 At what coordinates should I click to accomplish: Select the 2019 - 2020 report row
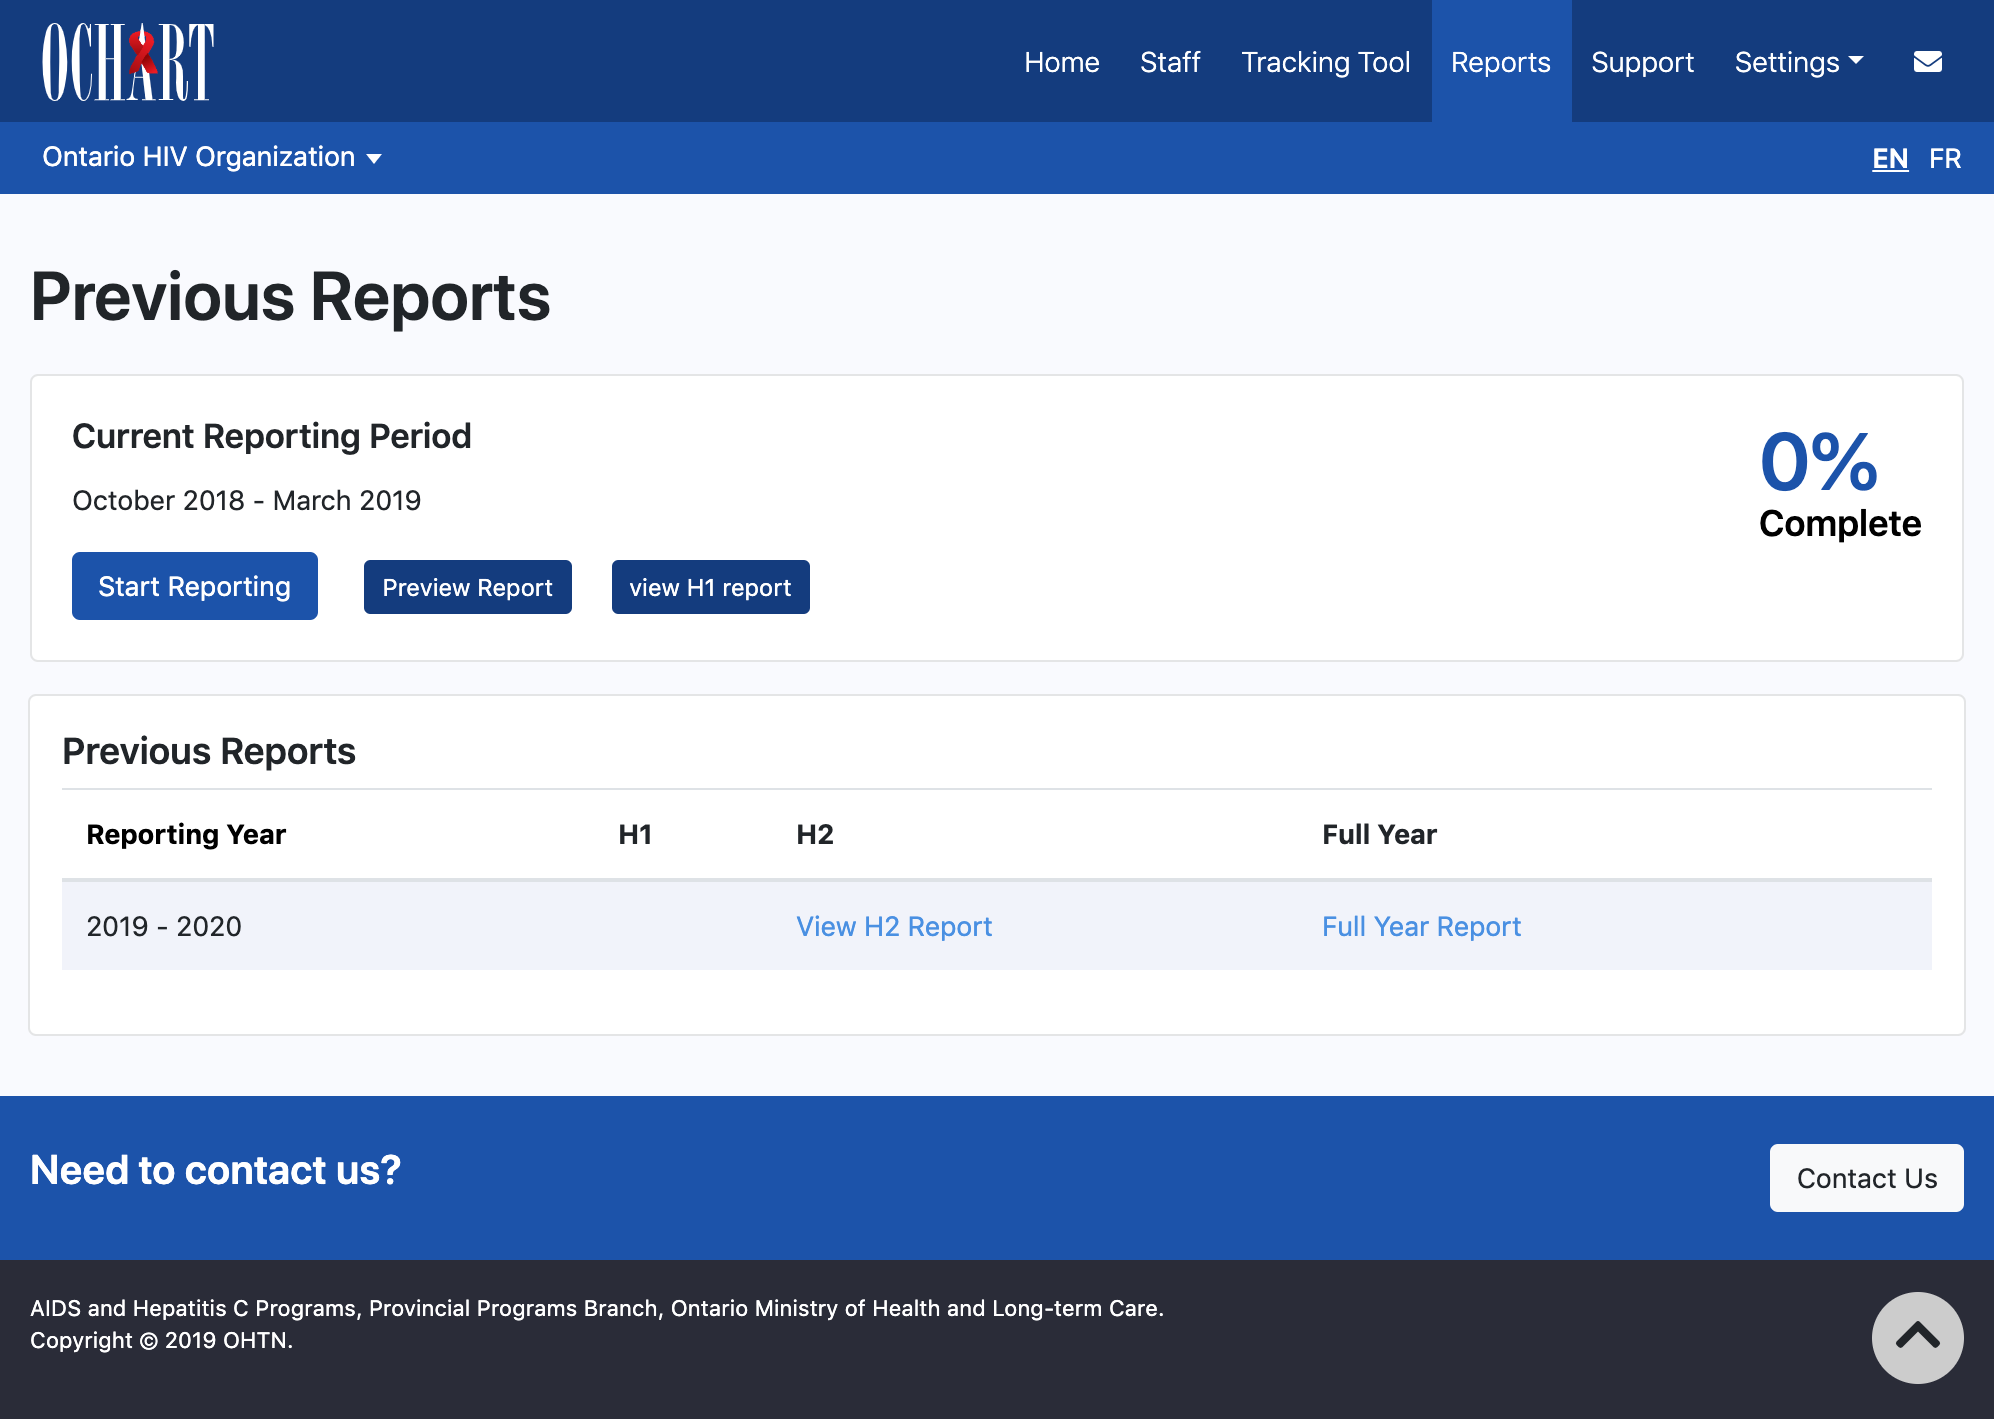tap(164, 926)
